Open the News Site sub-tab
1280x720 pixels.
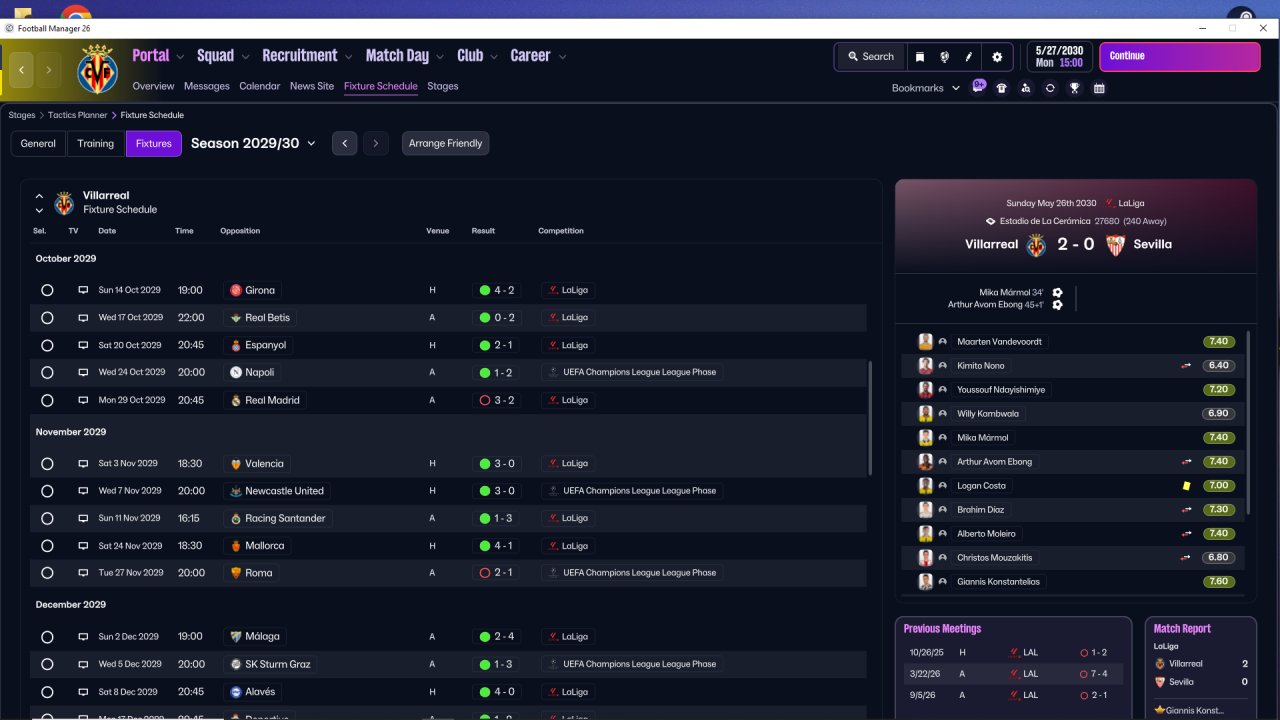[x=312, y=86]
